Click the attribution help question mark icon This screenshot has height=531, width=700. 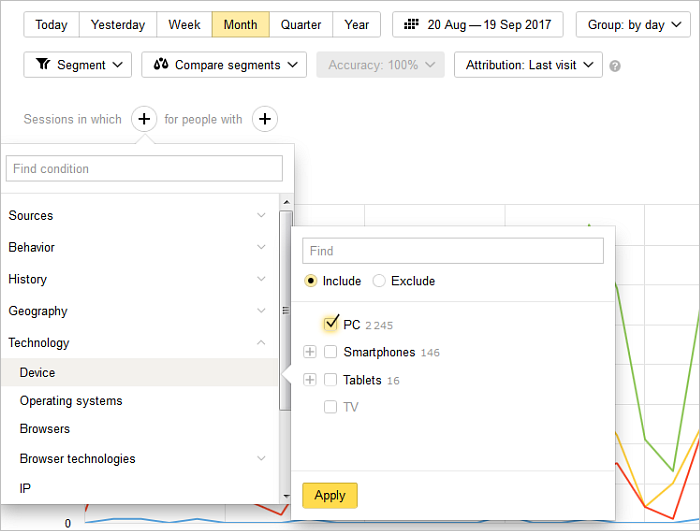(x=615, y=66)
